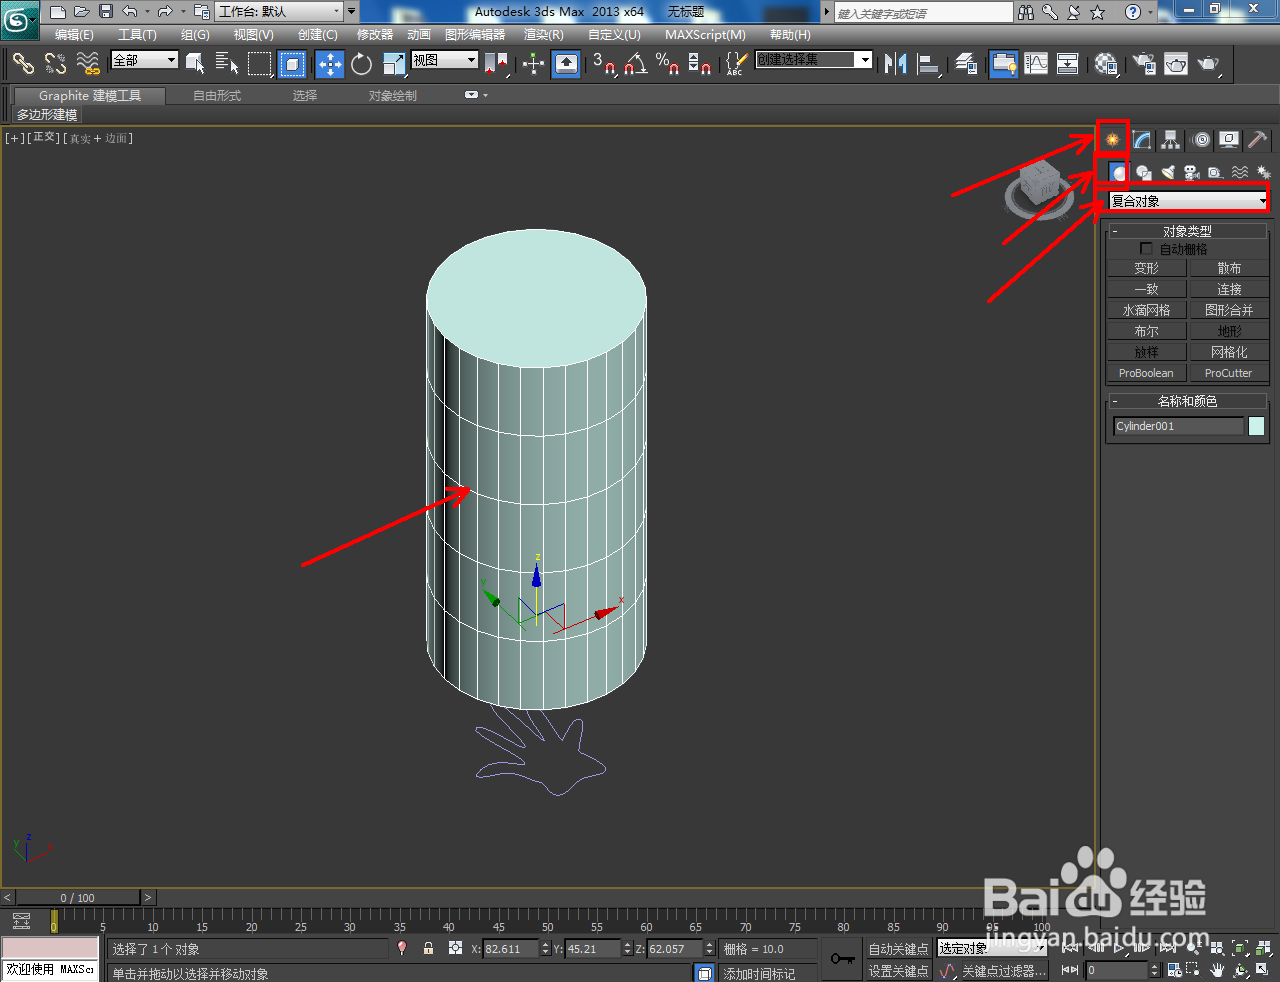Click the Unlink Selection tool
Viewport: 1280px width, 982px height.
tap(55, 64)
